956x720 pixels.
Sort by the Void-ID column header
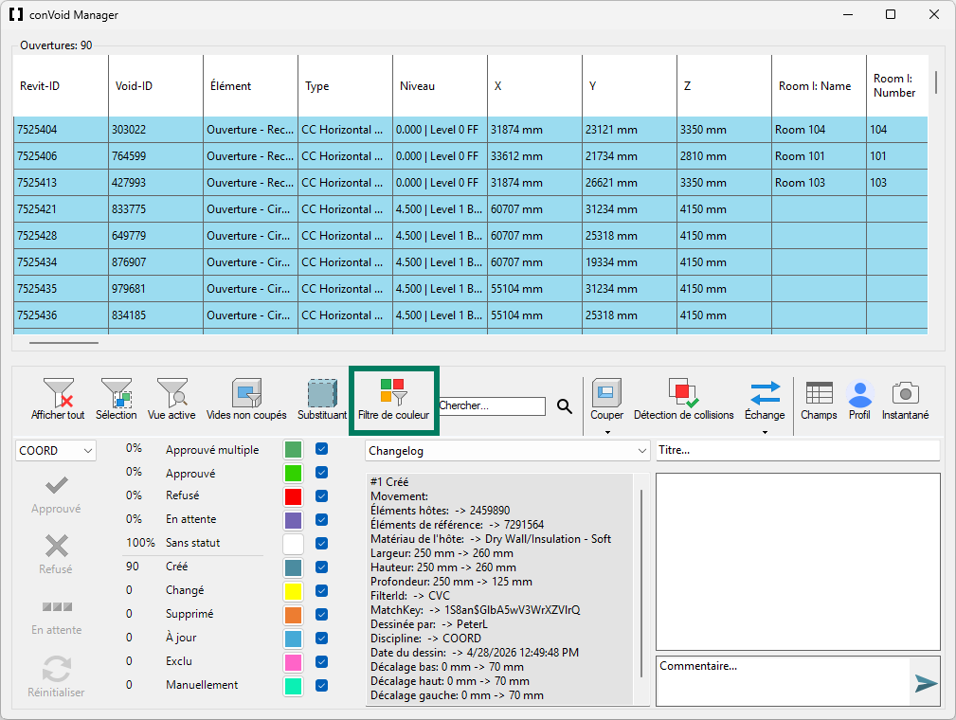(155, 86)
